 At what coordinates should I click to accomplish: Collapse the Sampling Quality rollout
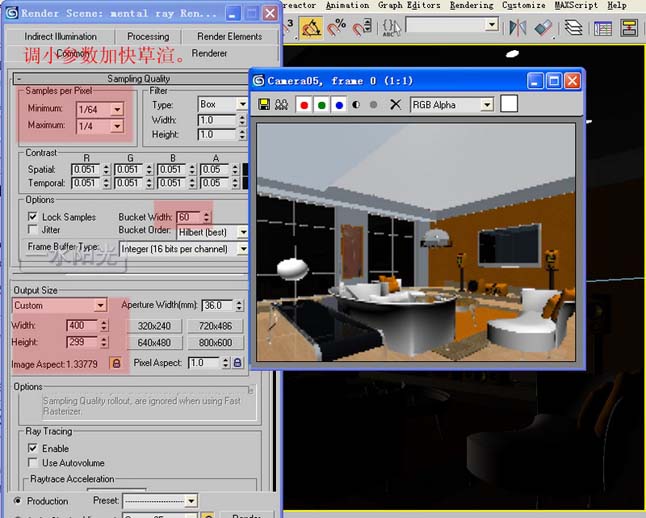[x=19, y=78]
